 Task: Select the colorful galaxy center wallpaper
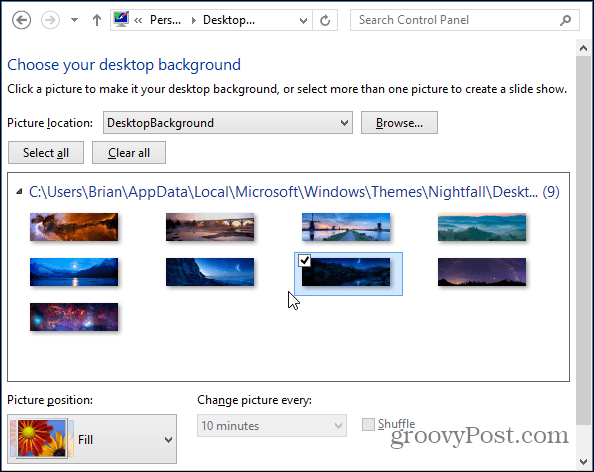74,317
